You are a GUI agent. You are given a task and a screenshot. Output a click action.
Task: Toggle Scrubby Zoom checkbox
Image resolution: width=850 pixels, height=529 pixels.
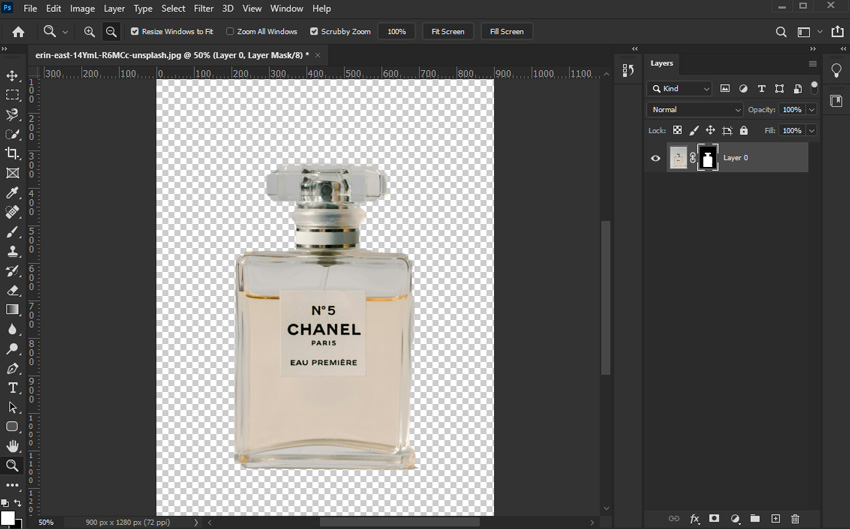314,31
